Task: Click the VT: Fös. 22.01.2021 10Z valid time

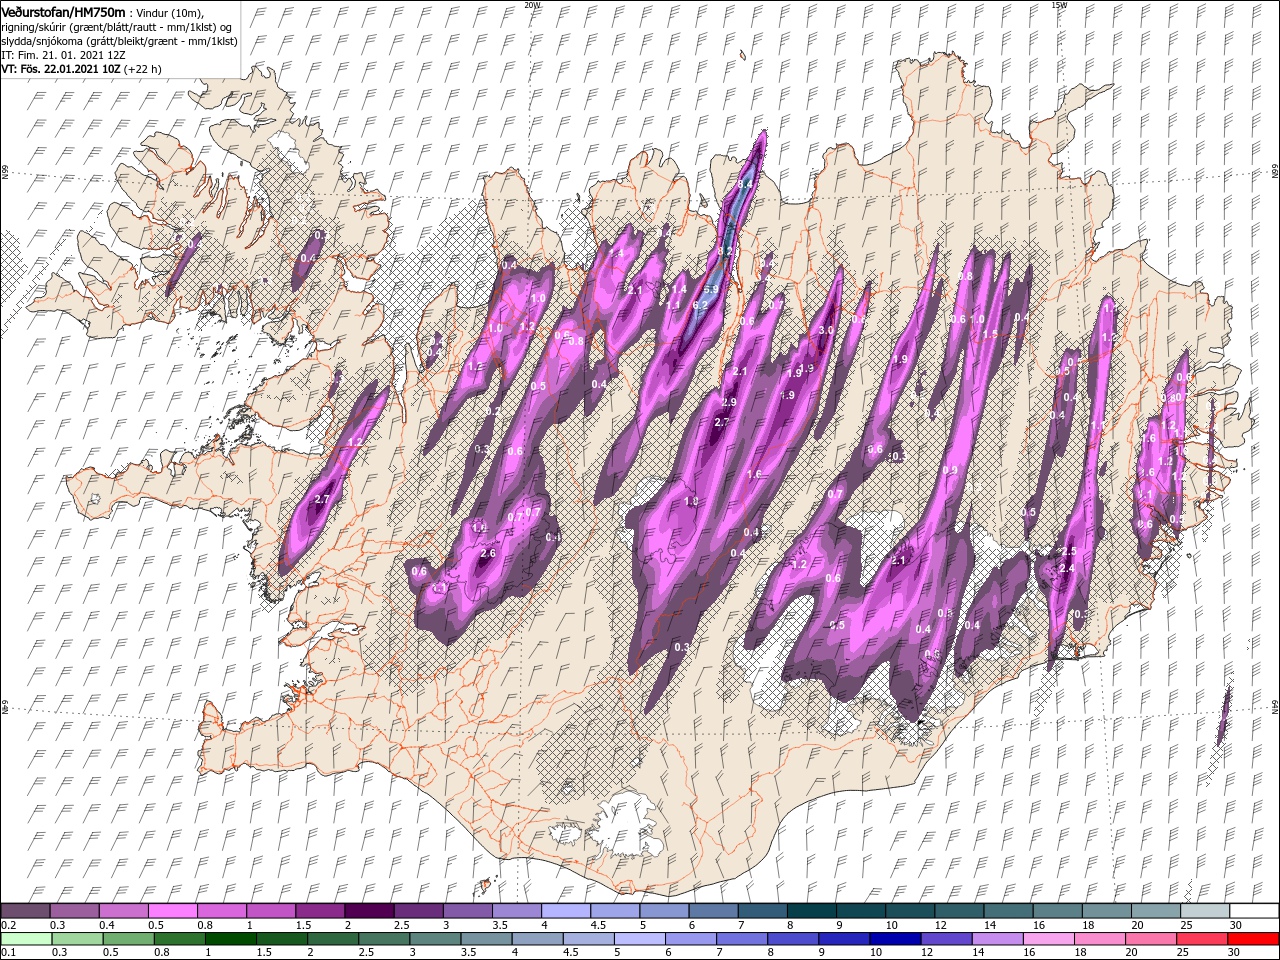Action: (82, 69)
